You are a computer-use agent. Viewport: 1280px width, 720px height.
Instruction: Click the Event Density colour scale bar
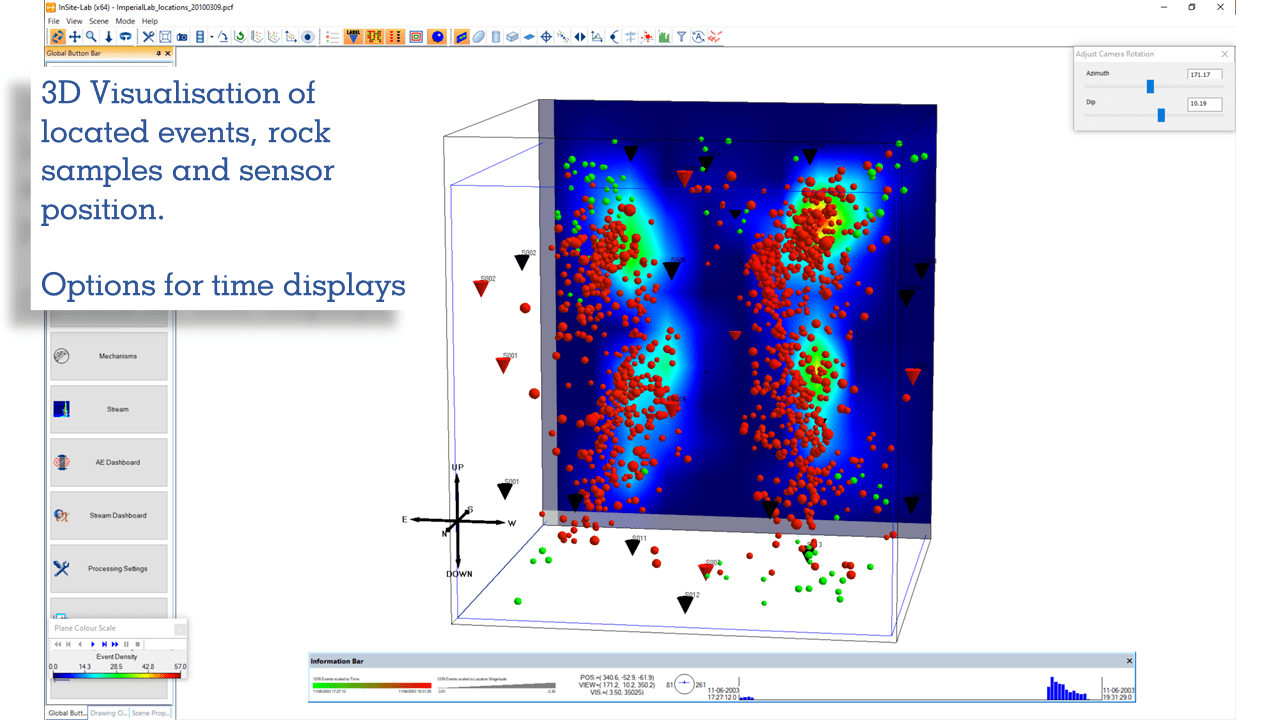click(x=117, y=675)
